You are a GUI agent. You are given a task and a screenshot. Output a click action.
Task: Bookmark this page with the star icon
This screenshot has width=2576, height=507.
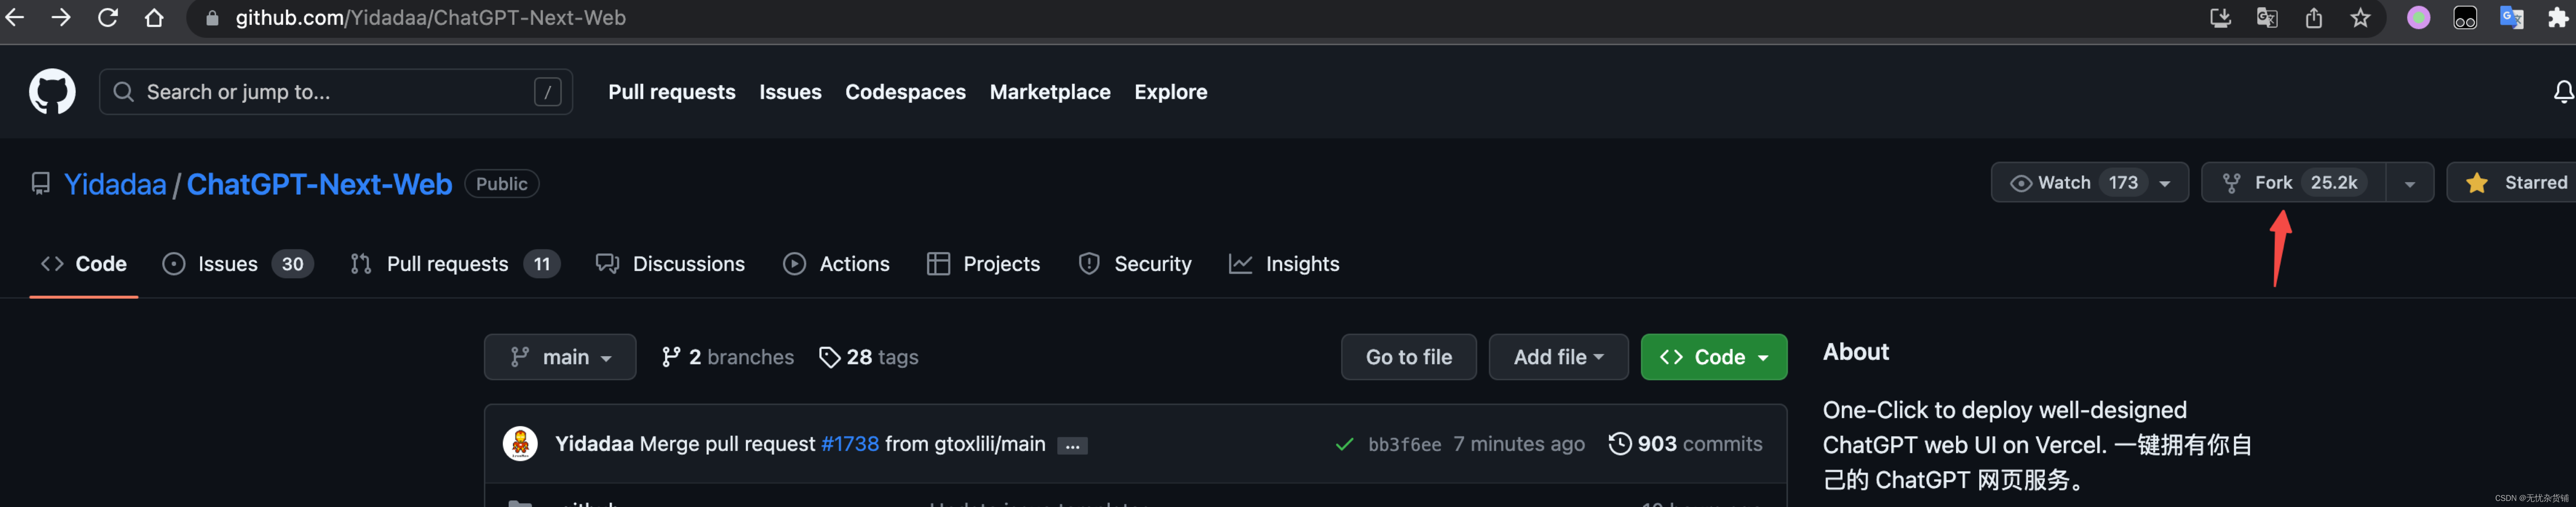click(2360, 18)
